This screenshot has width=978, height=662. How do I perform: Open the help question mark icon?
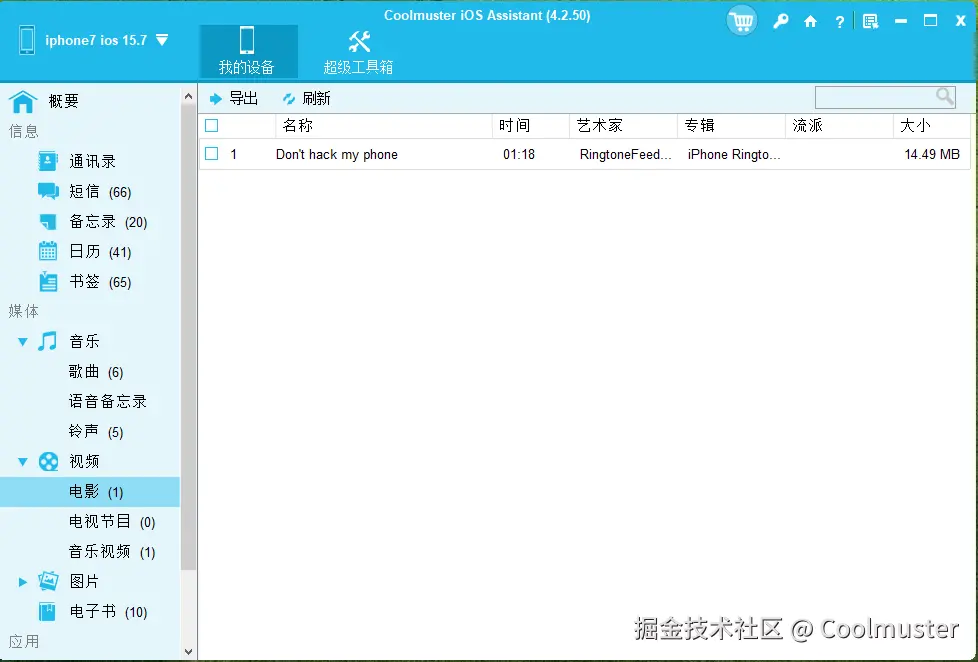[x=840, y=22]
